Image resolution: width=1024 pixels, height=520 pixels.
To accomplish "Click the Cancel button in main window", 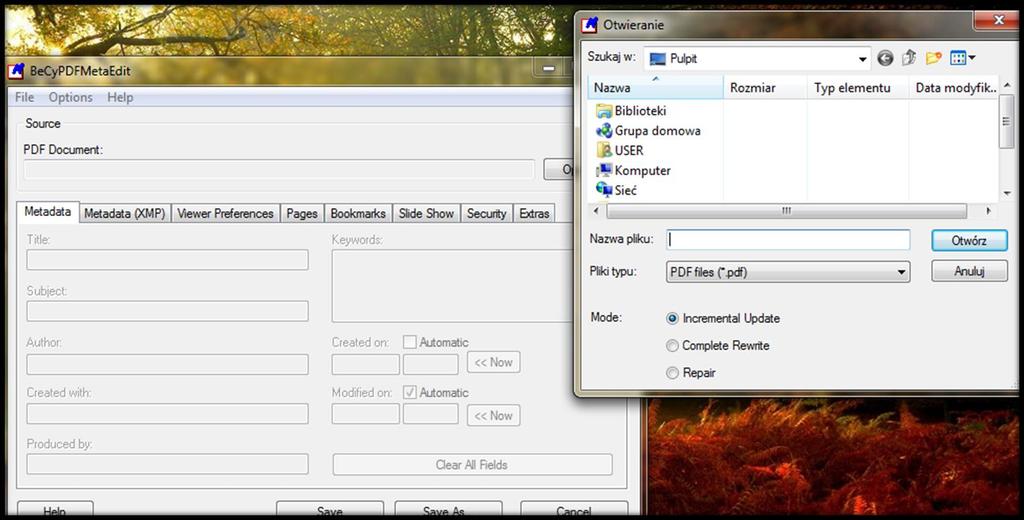I will tap(574, 510).
